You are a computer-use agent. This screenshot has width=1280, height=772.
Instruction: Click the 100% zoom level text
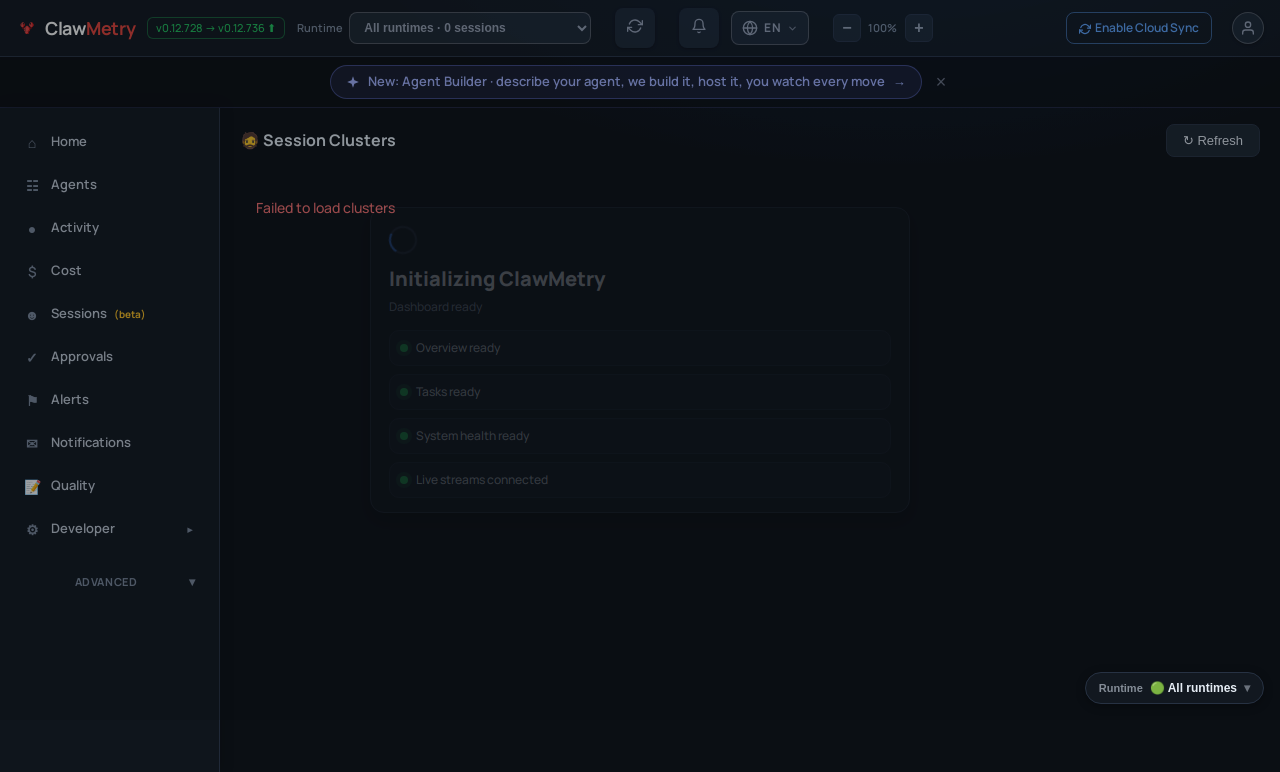[x=882, y=28]
